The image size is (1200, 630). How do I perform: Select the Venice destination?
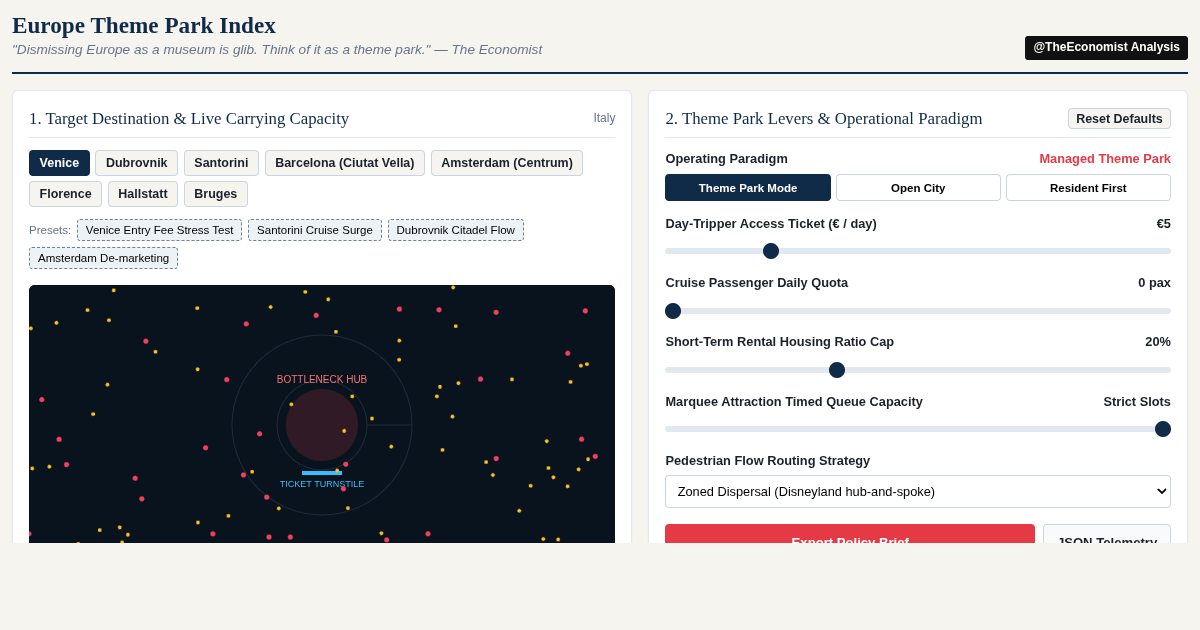pos(59,163)
